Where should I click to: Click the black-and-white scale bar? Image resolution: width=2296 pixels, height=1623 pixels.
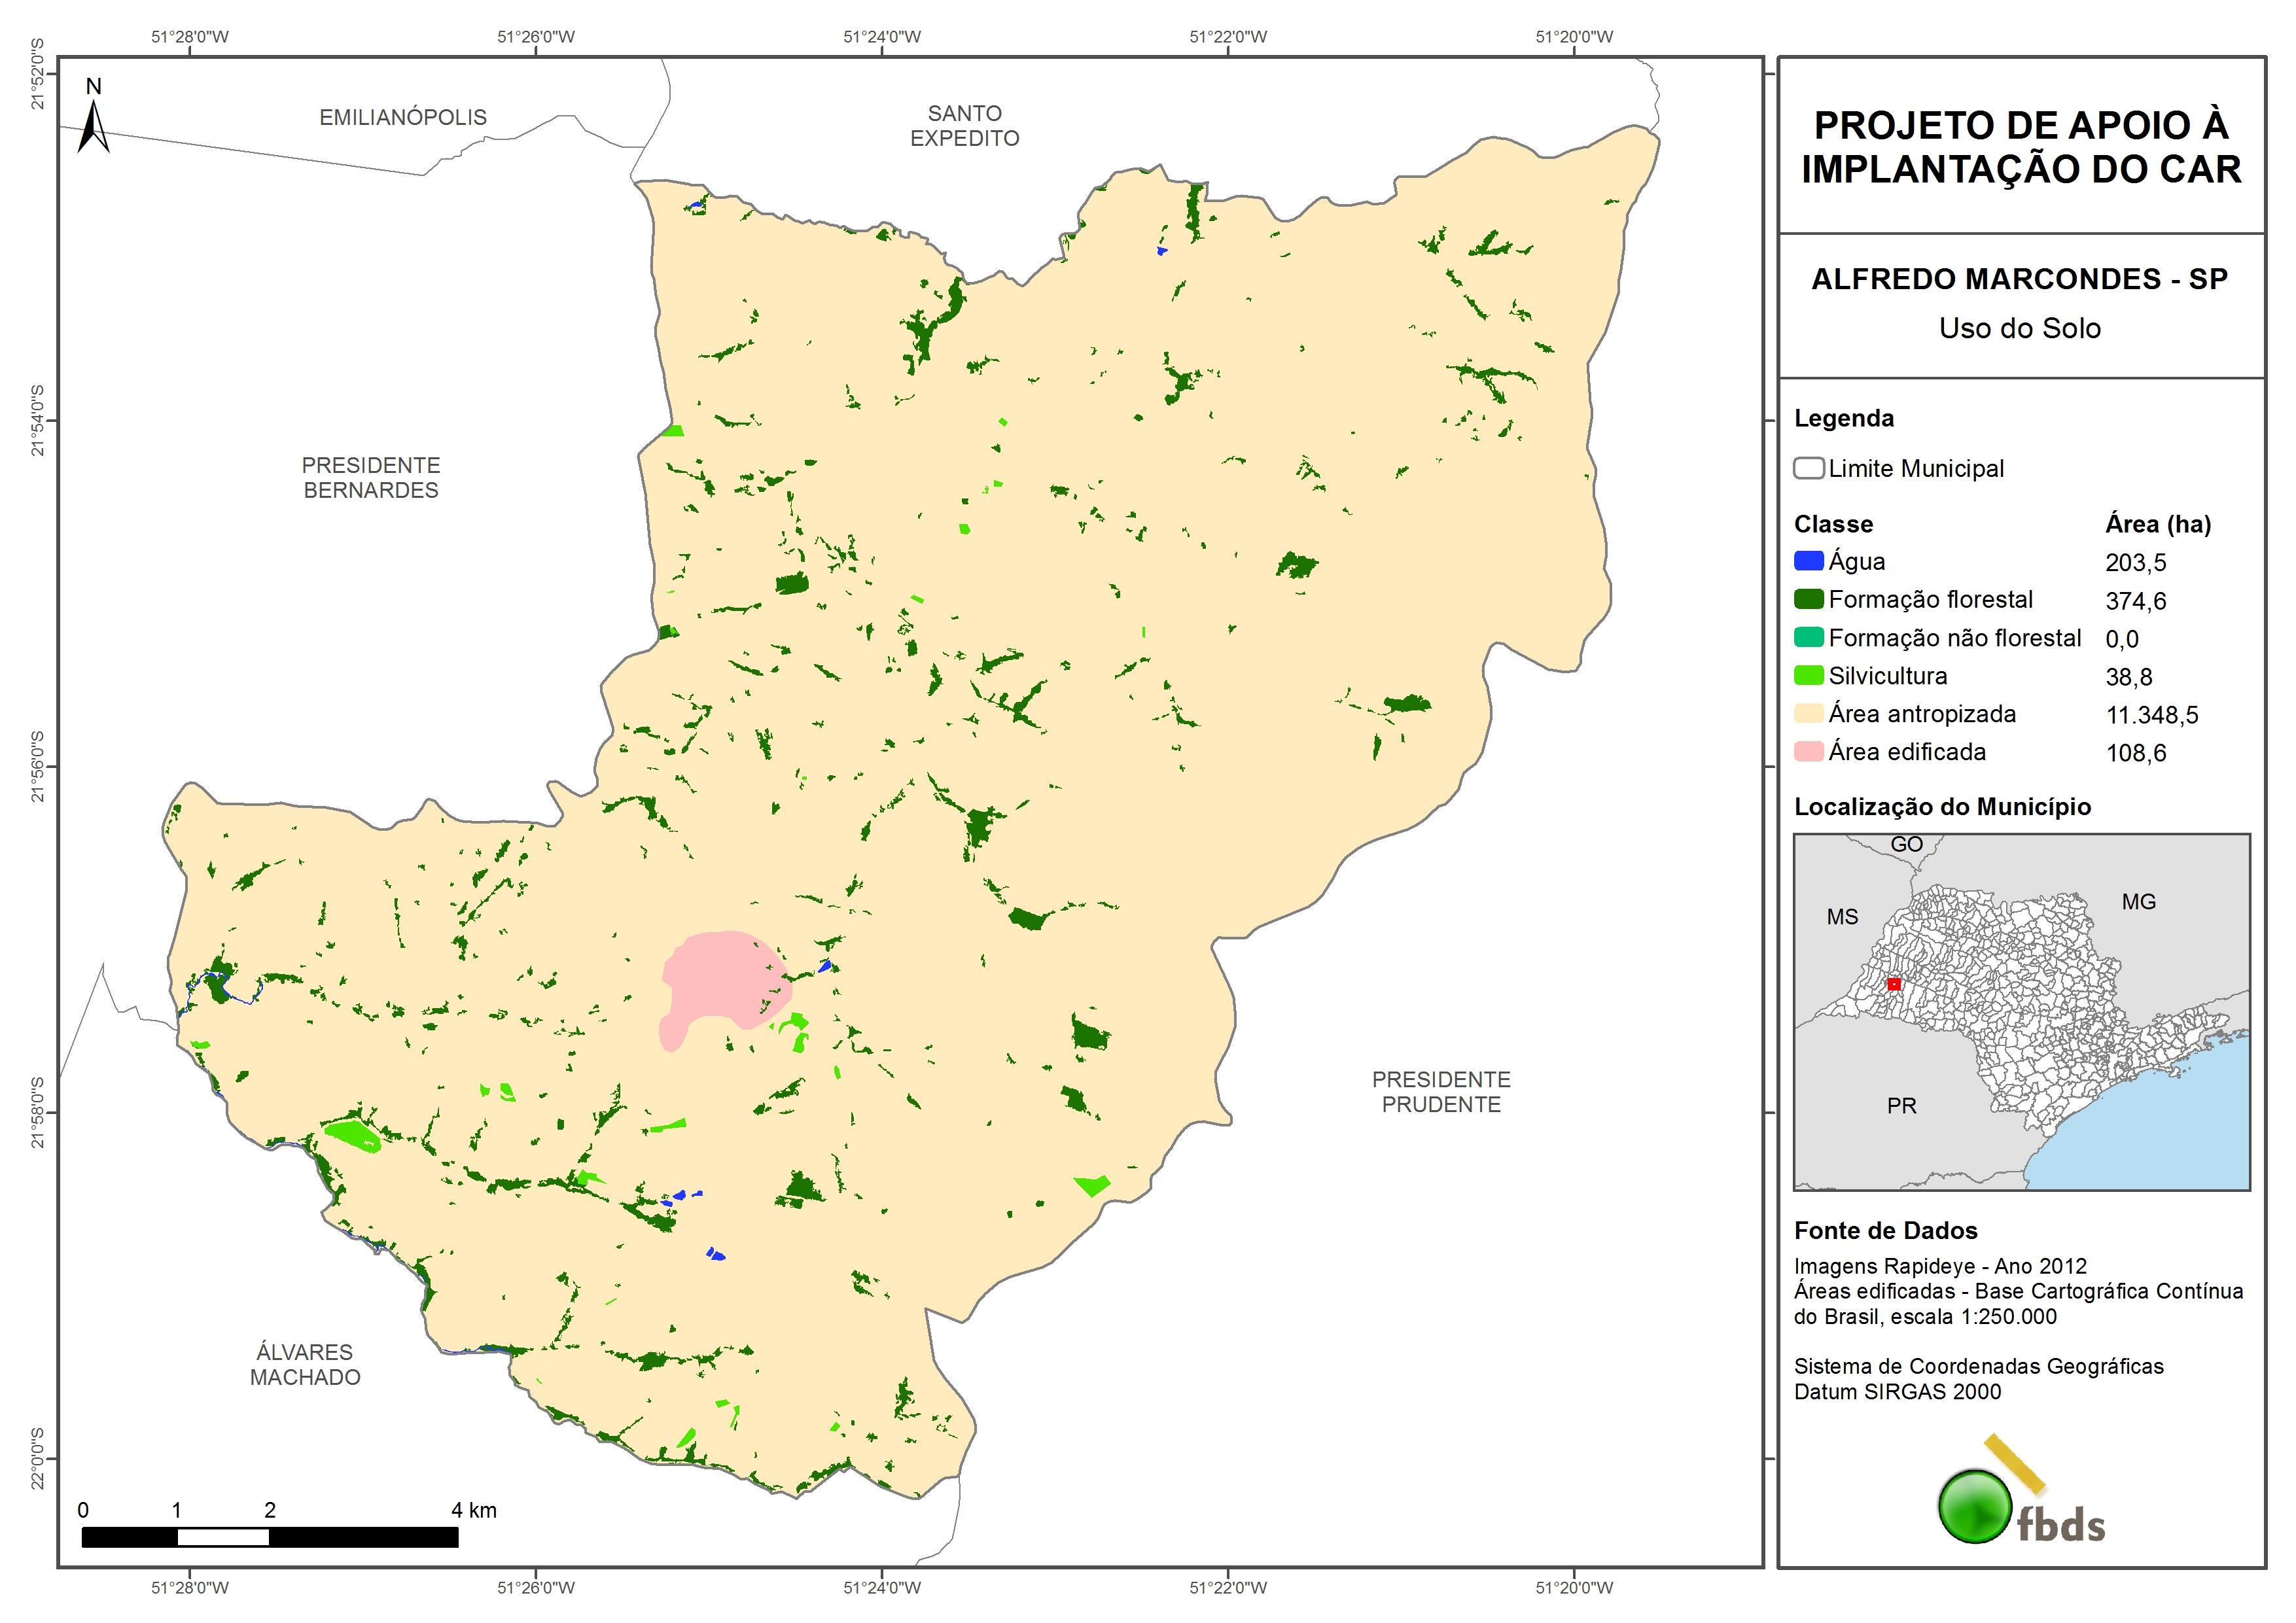[x=269, y=1537]
